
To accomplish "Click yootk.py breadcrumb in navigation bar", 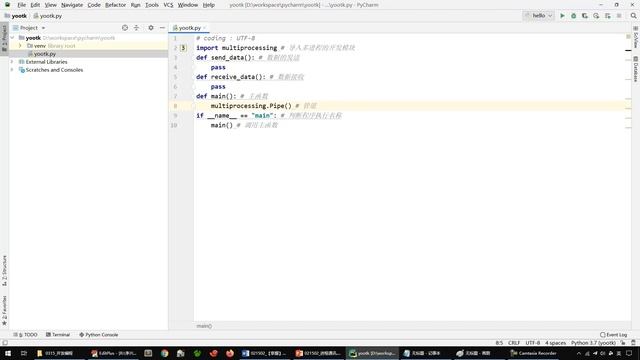I will click(x=48, y=16).
